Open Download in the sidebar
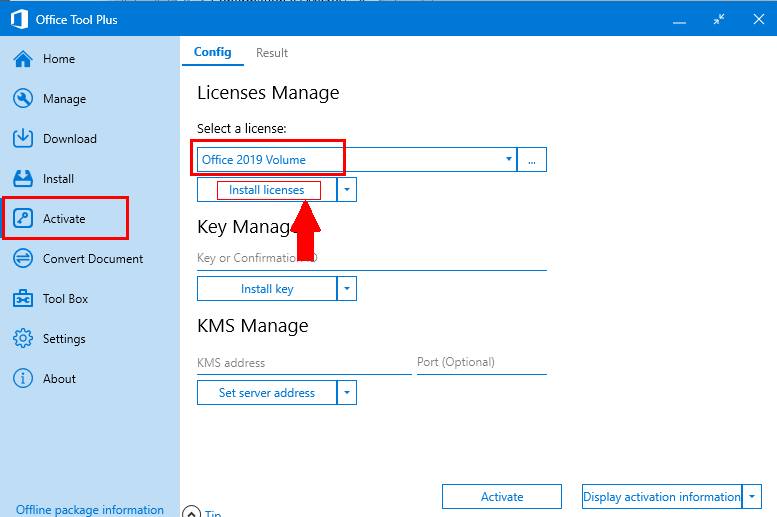The width and height of the screenshot is (777, 517). coord(69,139)
